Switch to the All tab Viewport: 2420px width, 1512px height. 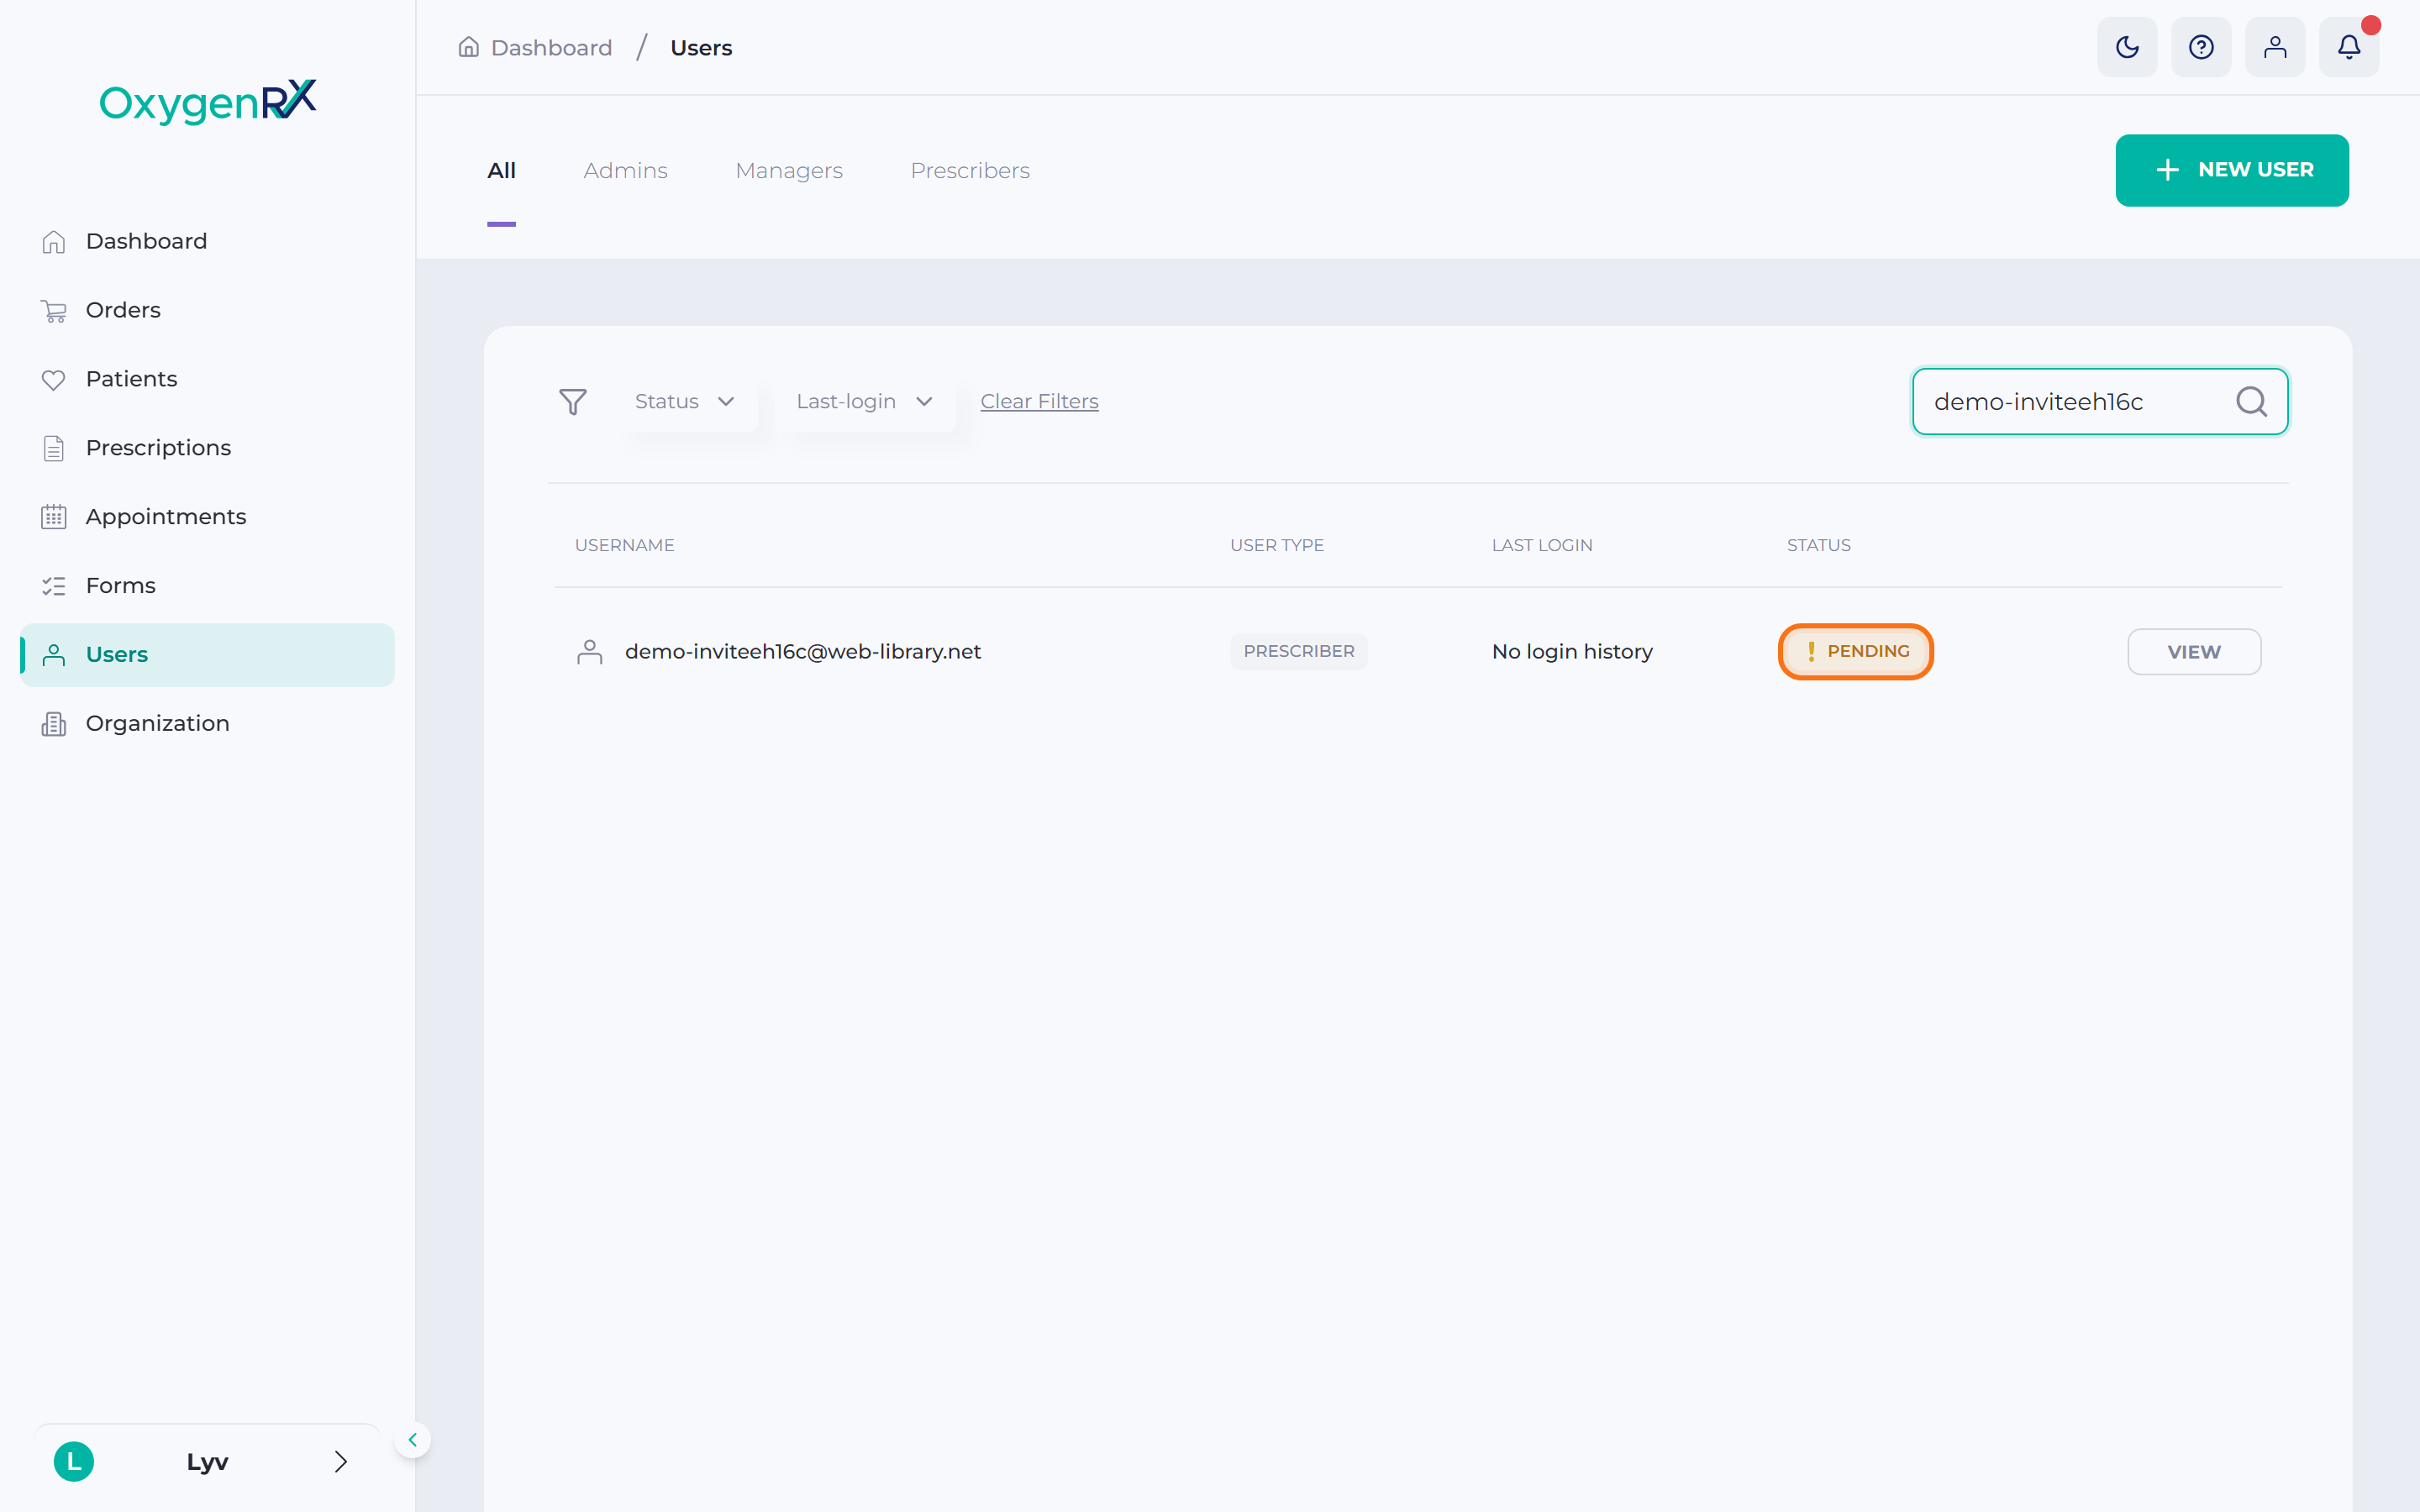[502, 171]
